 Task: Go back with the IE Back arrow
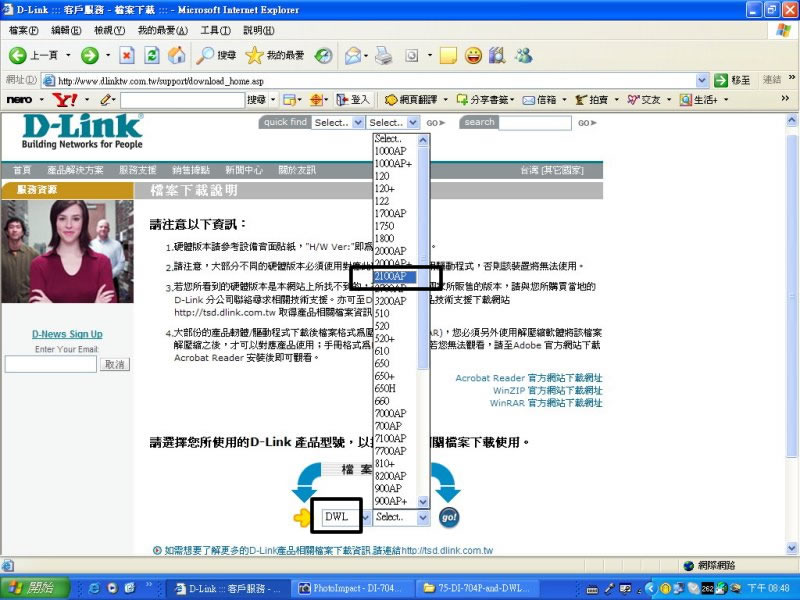pyautogui.click(x=18, y=55)
